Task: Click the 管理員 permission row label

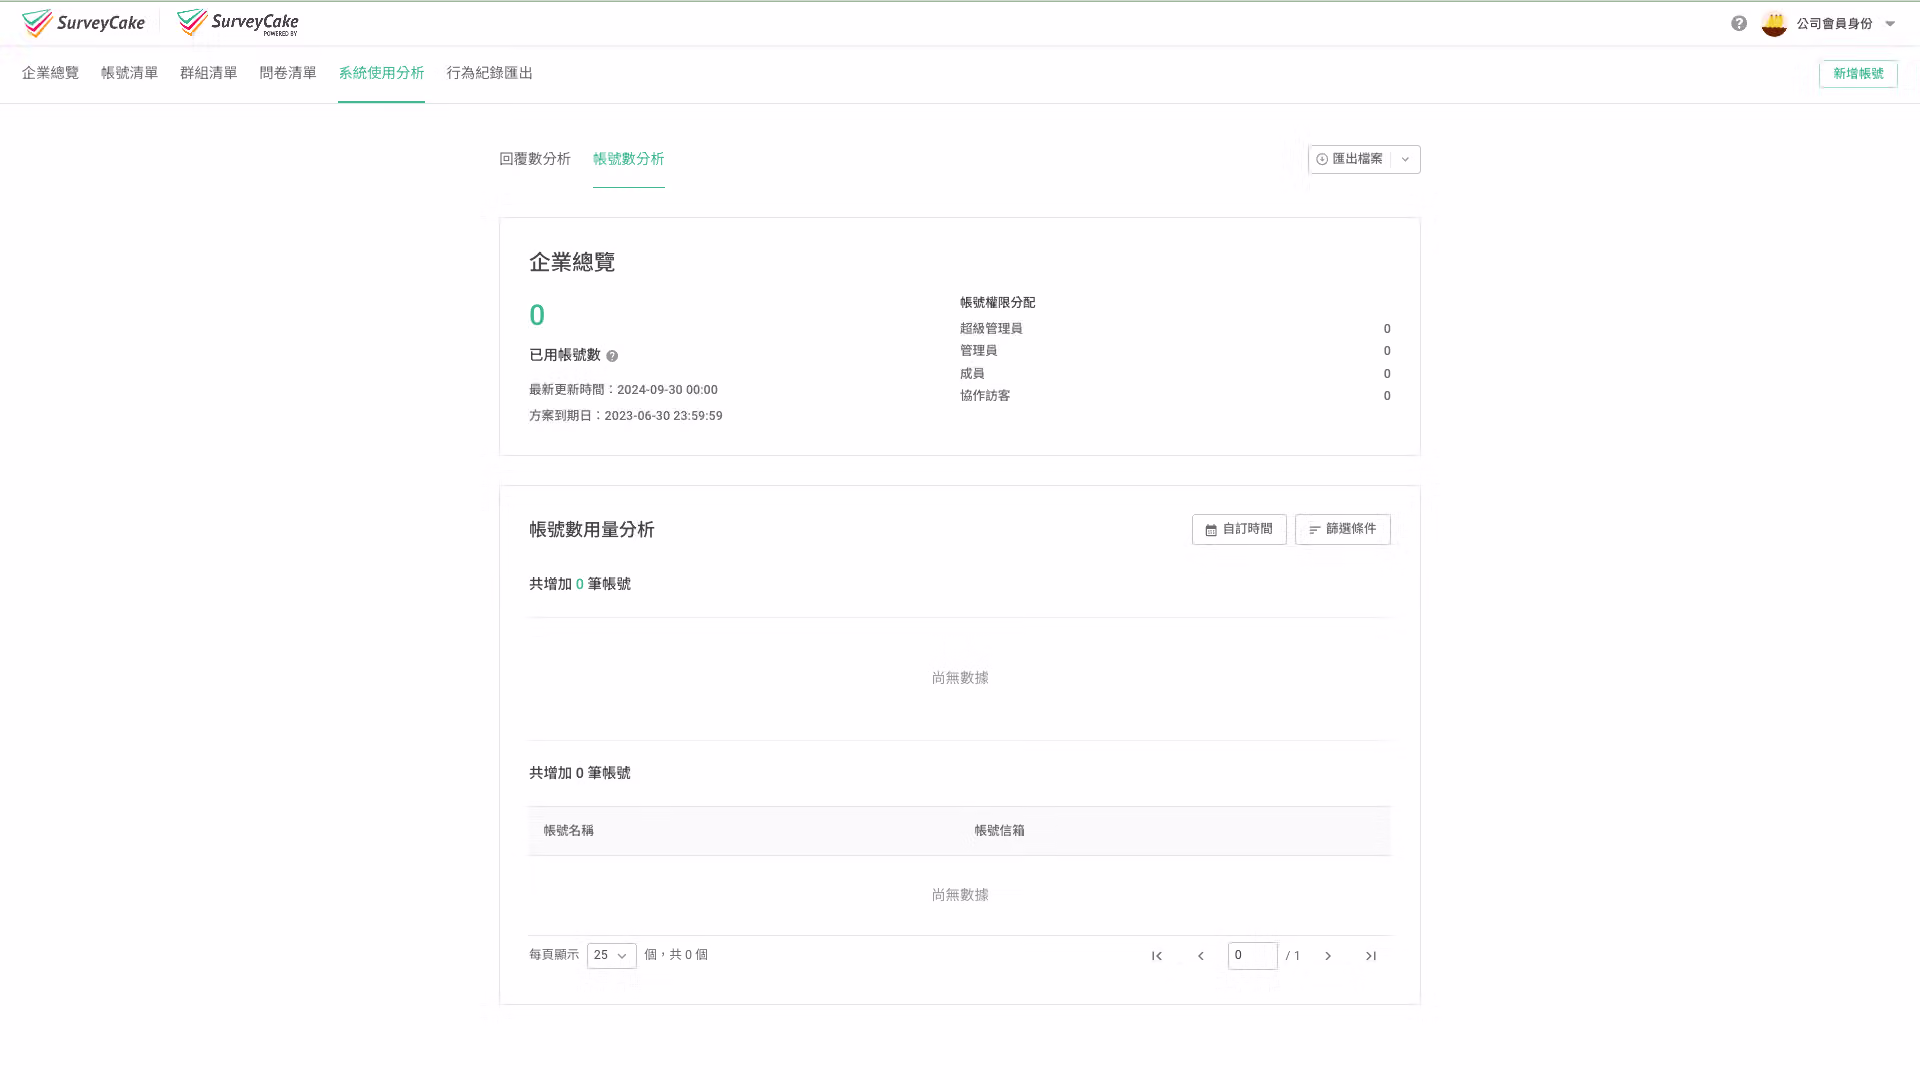Action: click(x=978, y=351)
